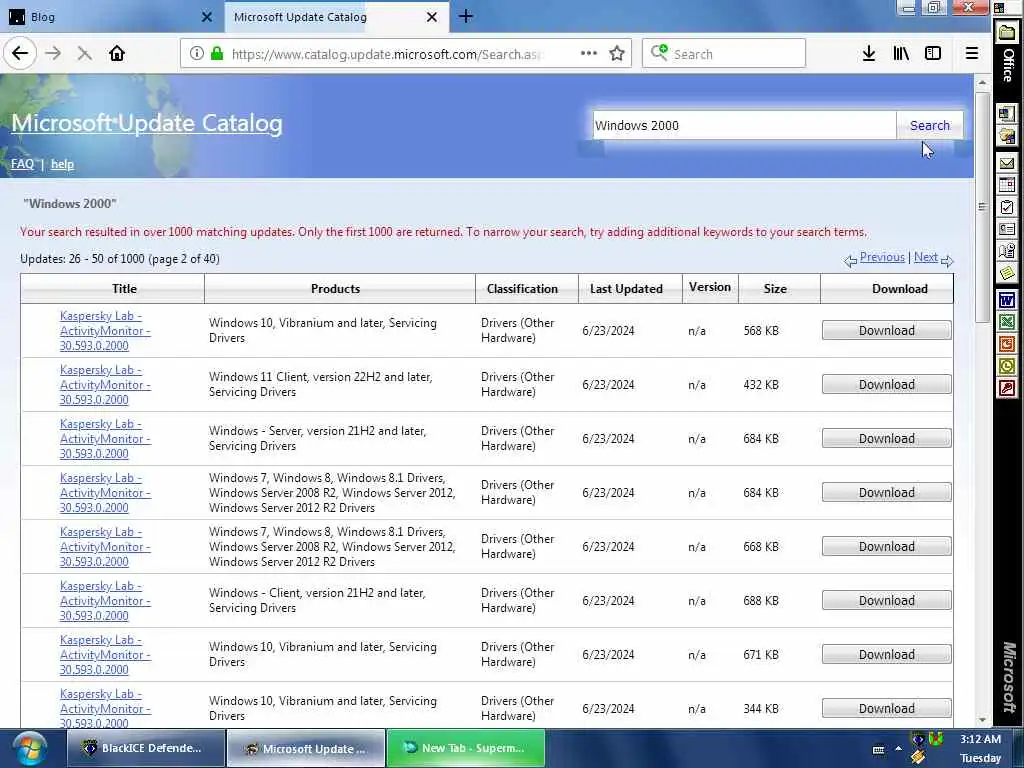Click the new mail envelope icon on Office bar
Viewport: 1024px width, 768px height.
tap(1007, 163)
